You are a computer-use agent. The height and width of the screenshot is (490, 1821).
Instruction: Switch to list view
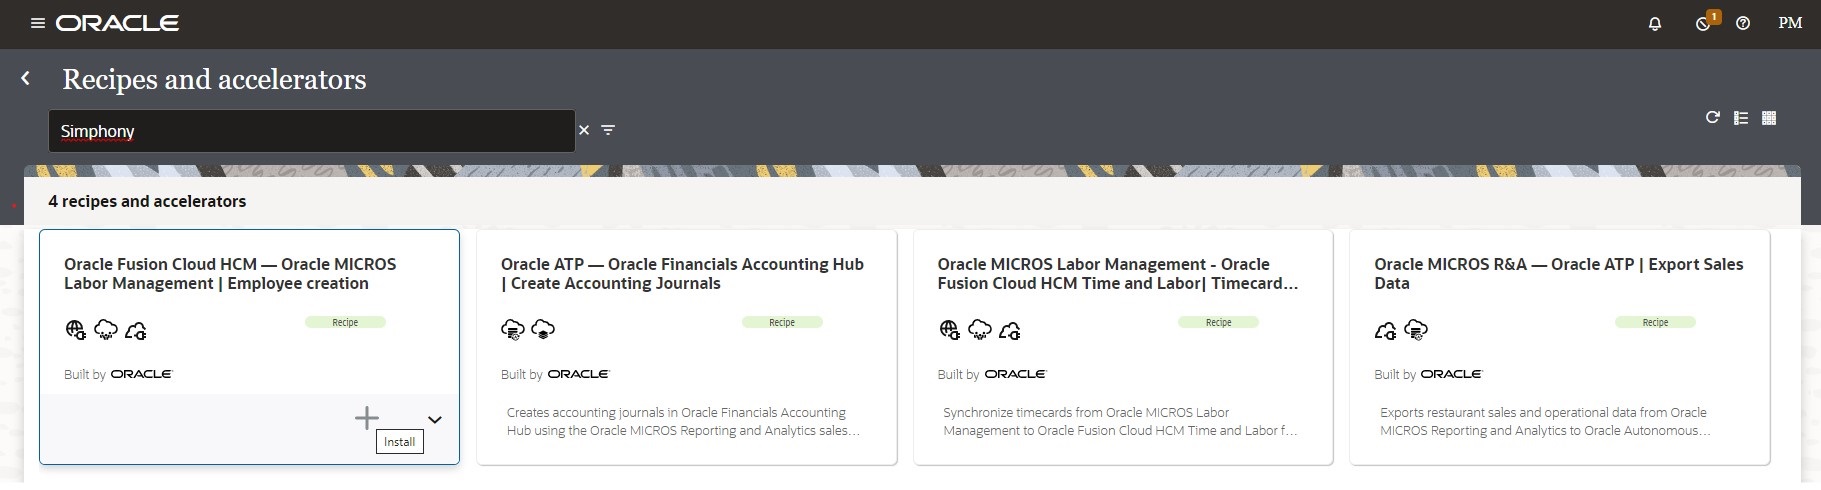[x=1740, y=118]
